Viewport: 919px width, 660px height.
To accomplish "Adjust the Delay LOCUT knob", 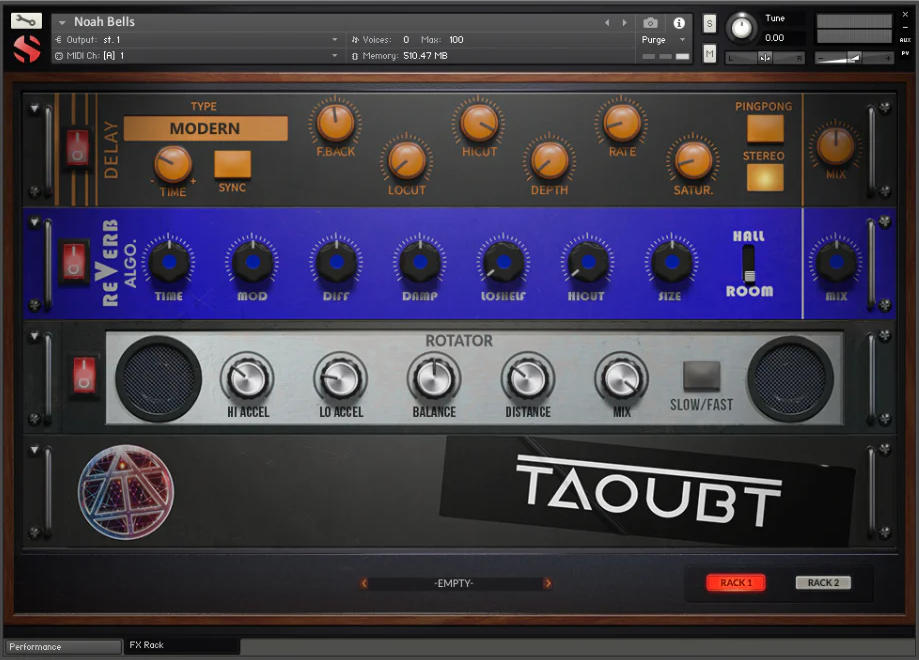I will [x=407, y=161].
